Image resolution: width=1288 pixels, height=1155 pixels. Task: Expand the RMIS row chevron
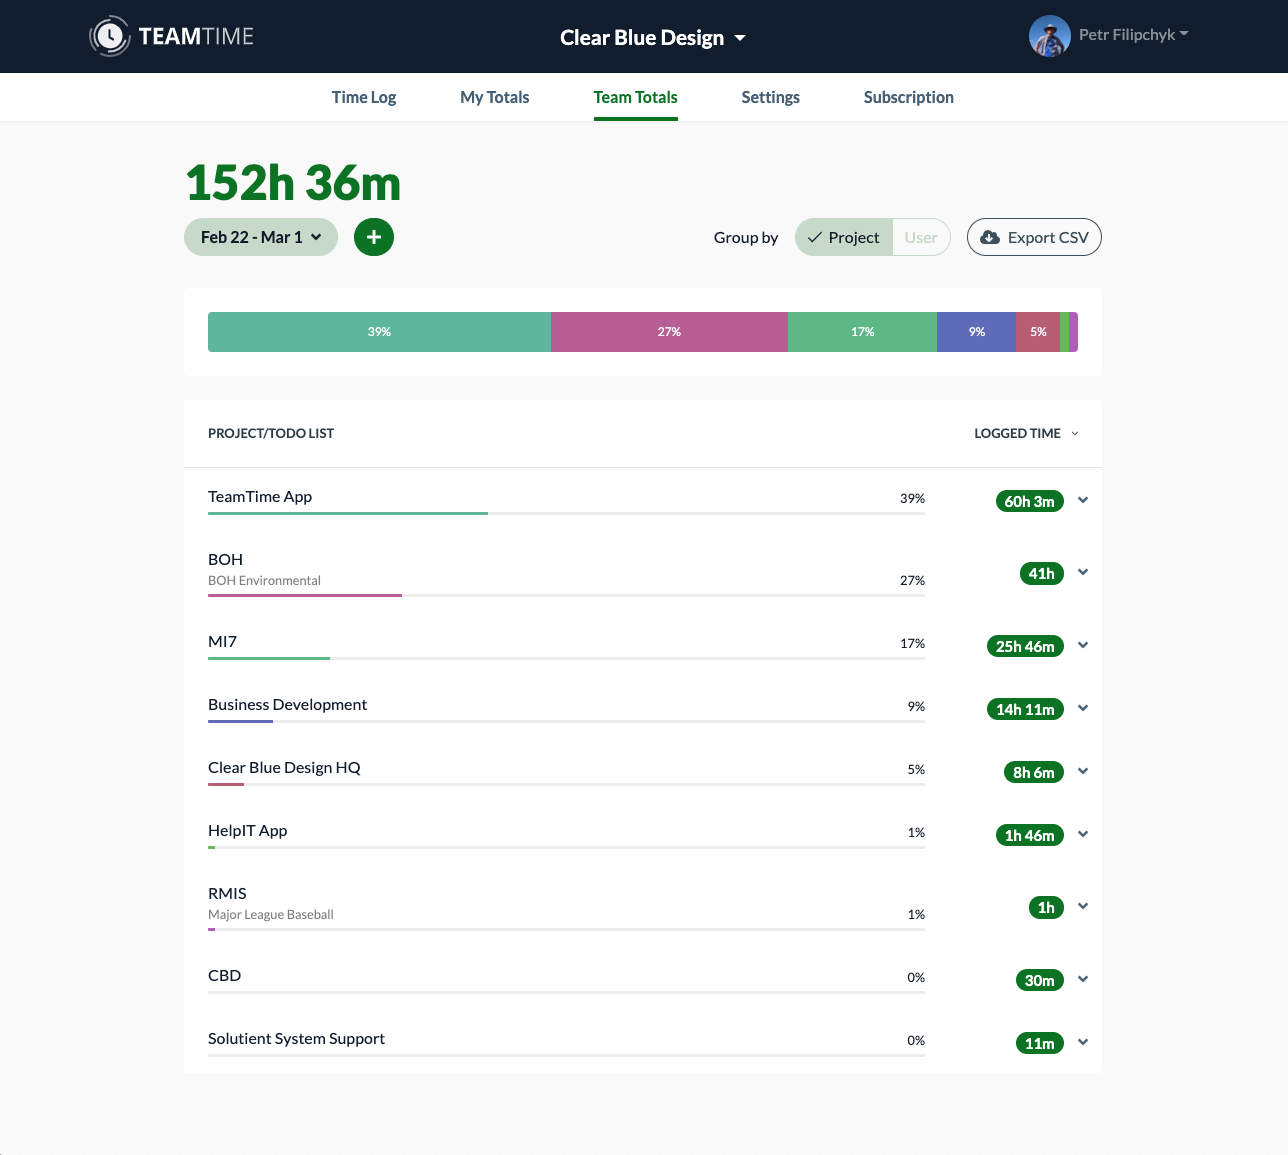1083,906
